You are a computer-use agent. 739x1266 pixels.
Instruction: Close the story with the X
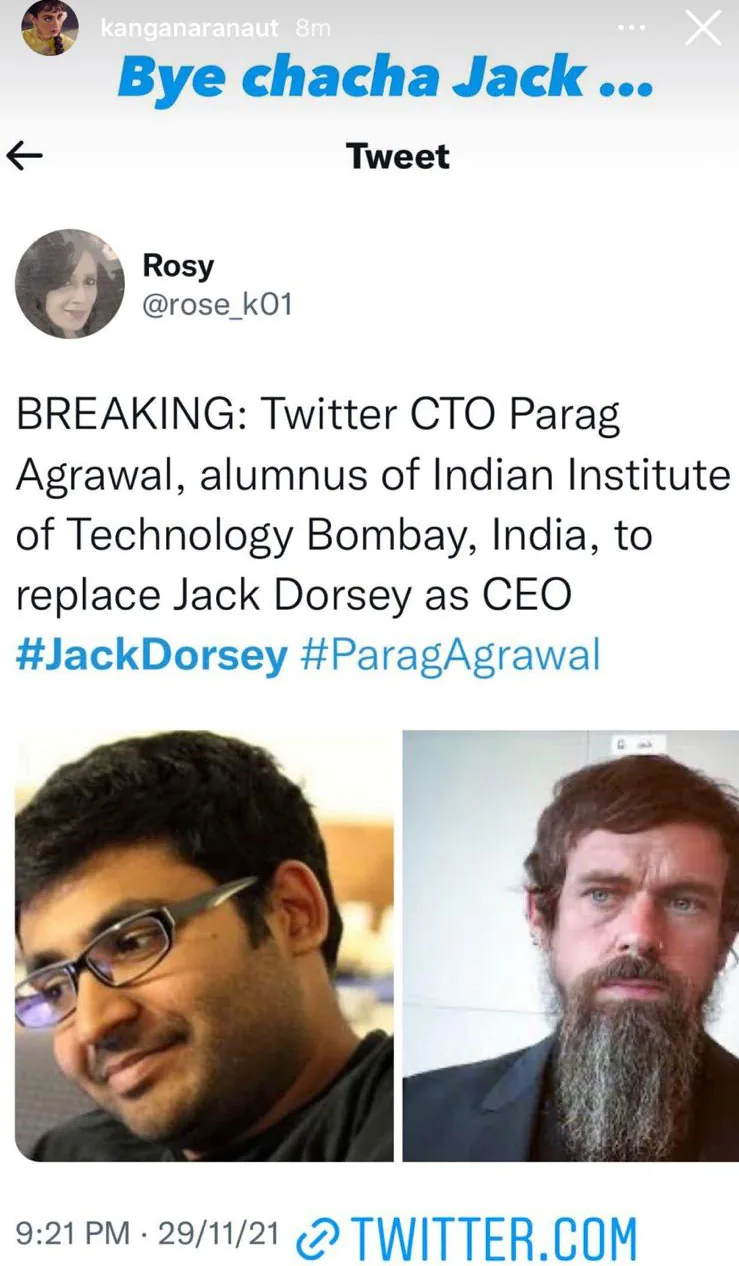pyautogui.click(x=702, y=28)
